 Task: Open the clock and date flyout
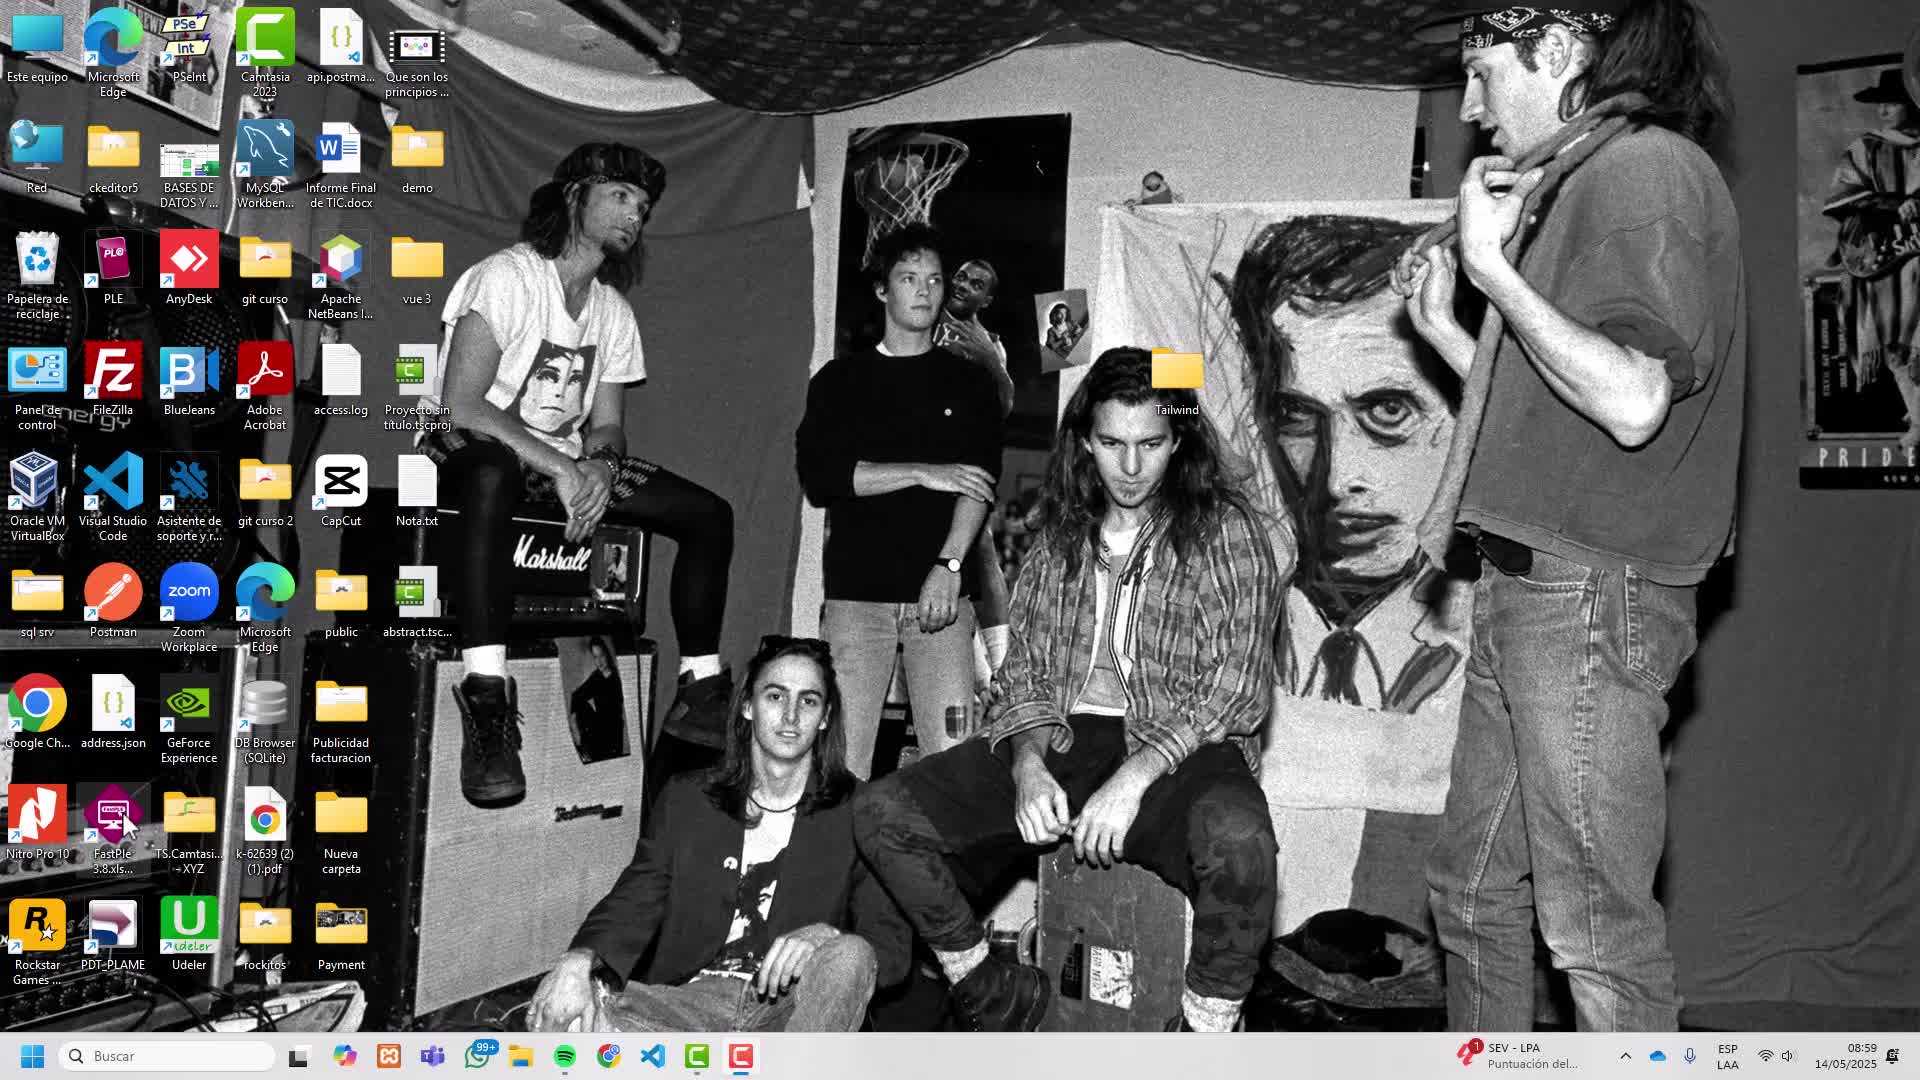(1845, 1056)
